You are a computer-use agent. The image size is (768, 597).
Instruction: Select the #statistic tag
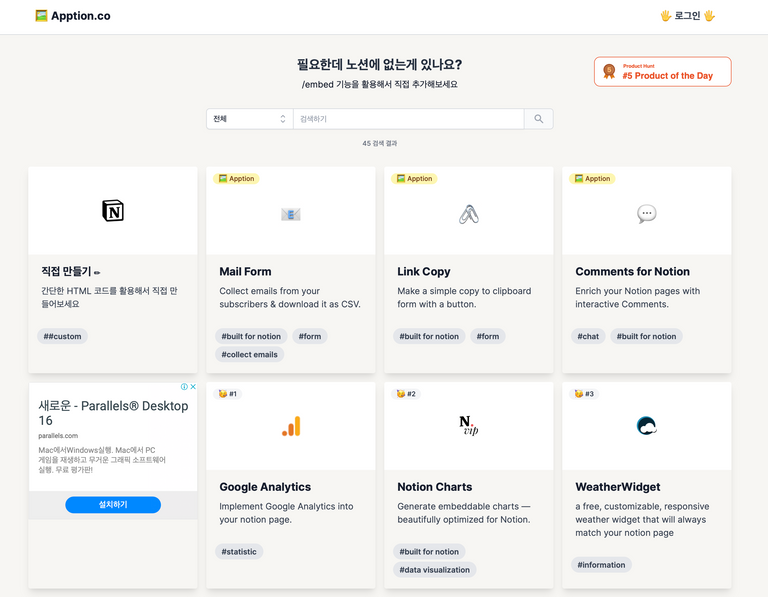239,552
